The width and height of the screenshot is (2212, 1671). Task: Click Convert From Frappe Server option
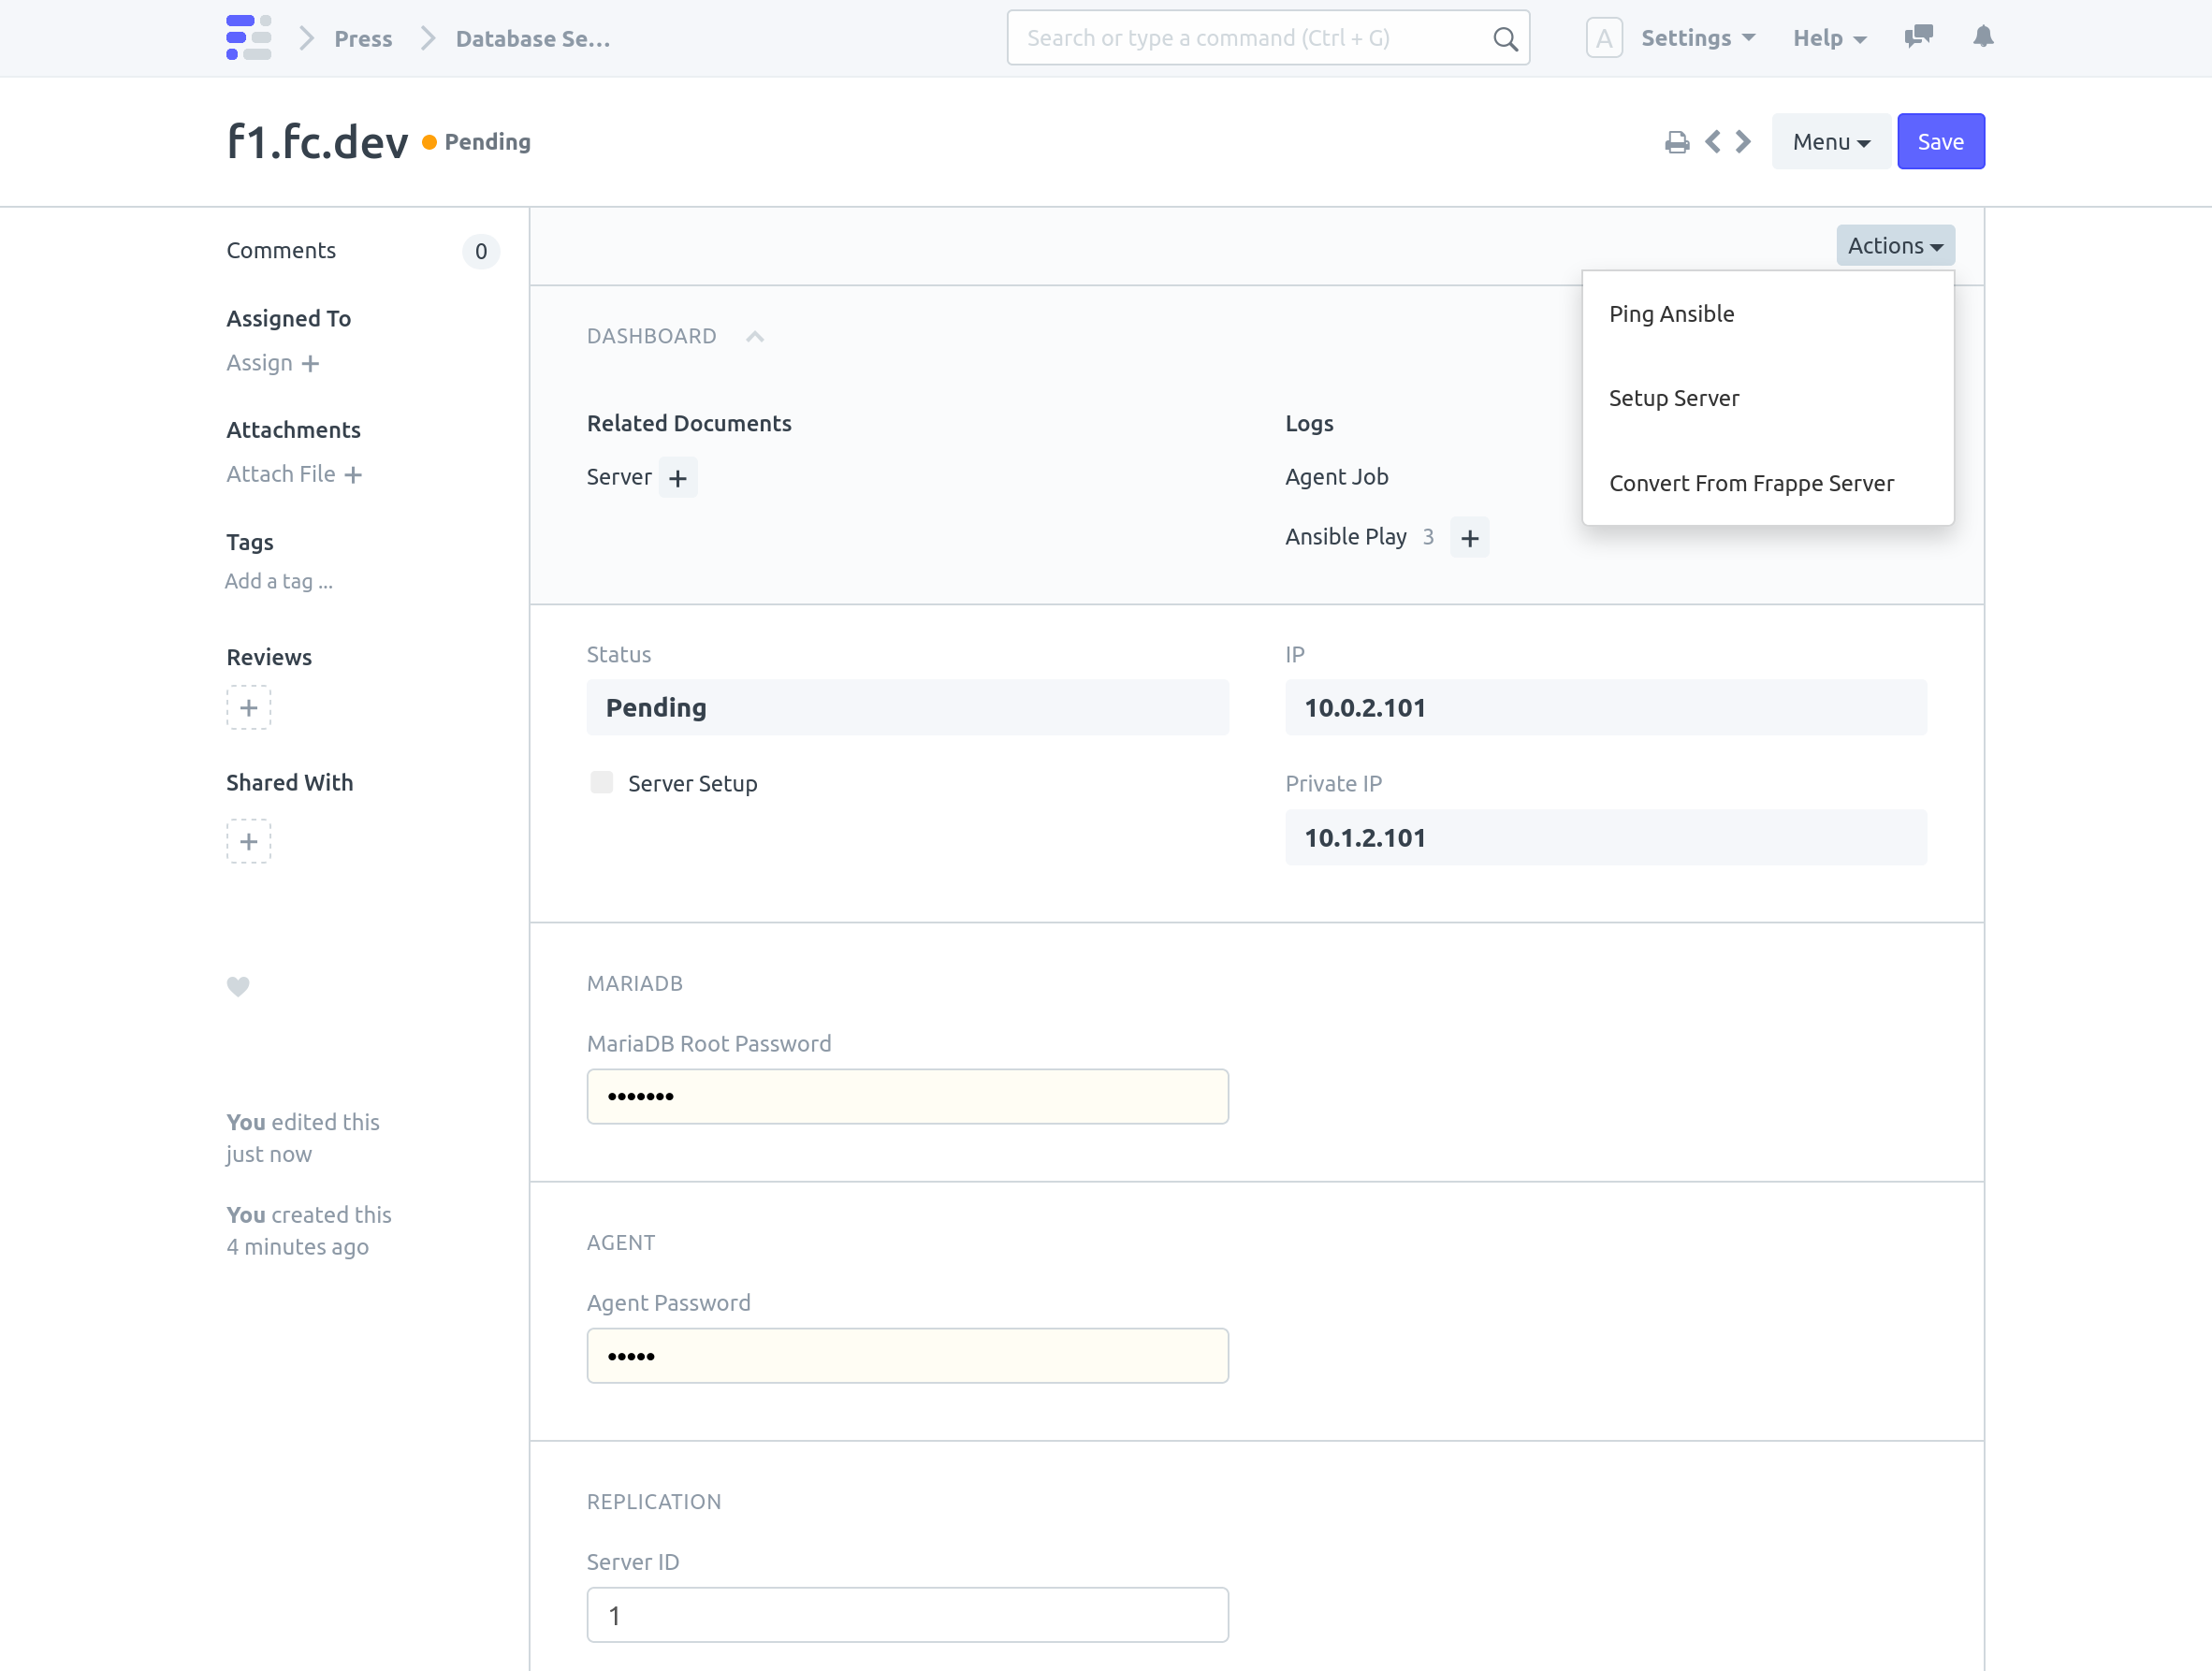click(1752, 483)
